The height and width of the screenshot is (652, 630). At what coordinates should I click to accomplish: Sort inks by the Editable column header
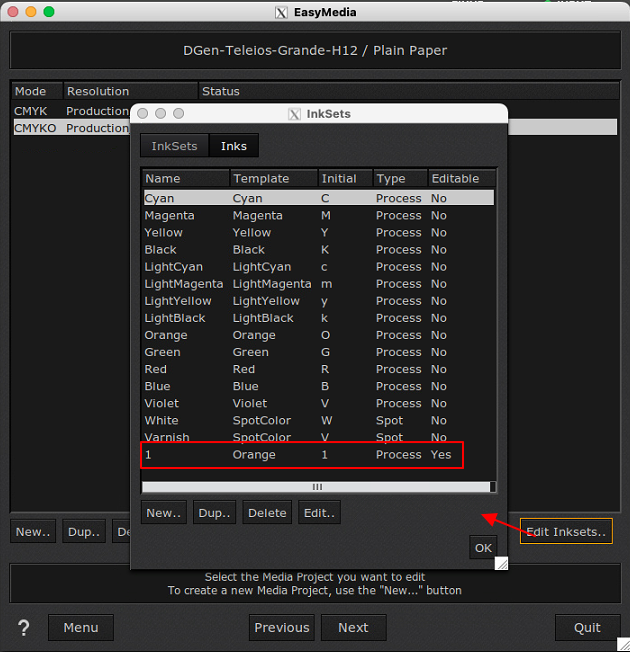point(455,179)
